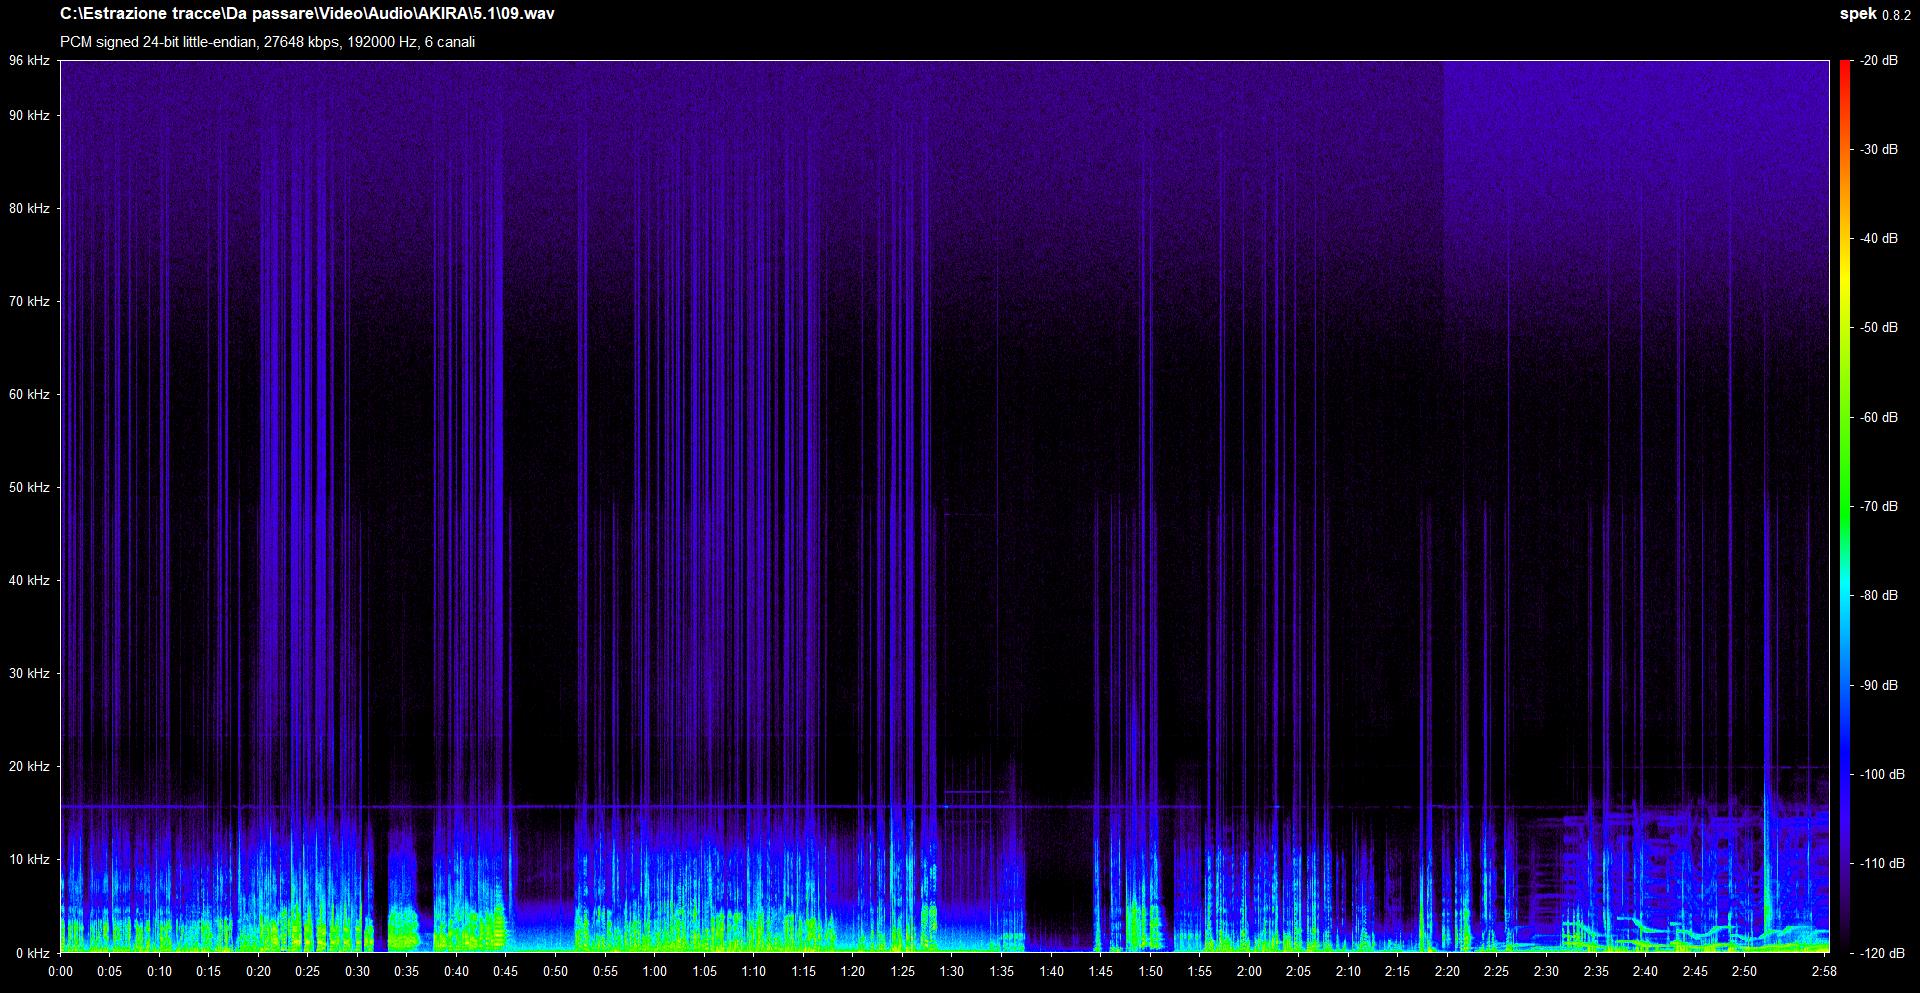The image size is (1920, 993).
Task: Click the 30 kHz frequency axis label
Action: [29, 674]
